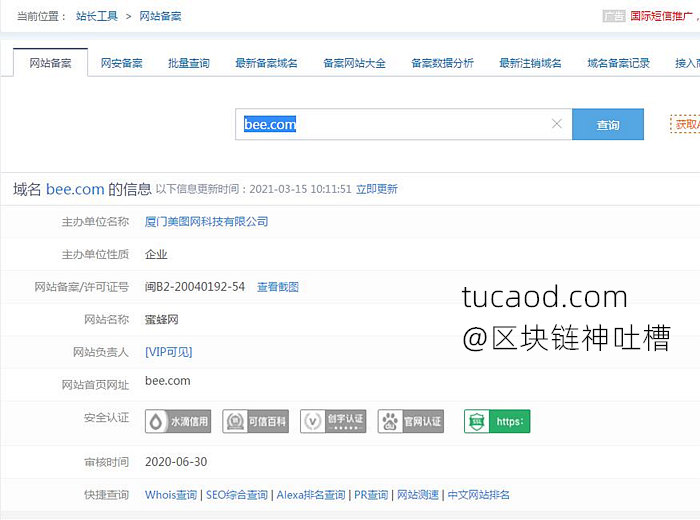Open the PR查询 quick link
The height and width of the screenshot is (520, 700).
point(371,495)
